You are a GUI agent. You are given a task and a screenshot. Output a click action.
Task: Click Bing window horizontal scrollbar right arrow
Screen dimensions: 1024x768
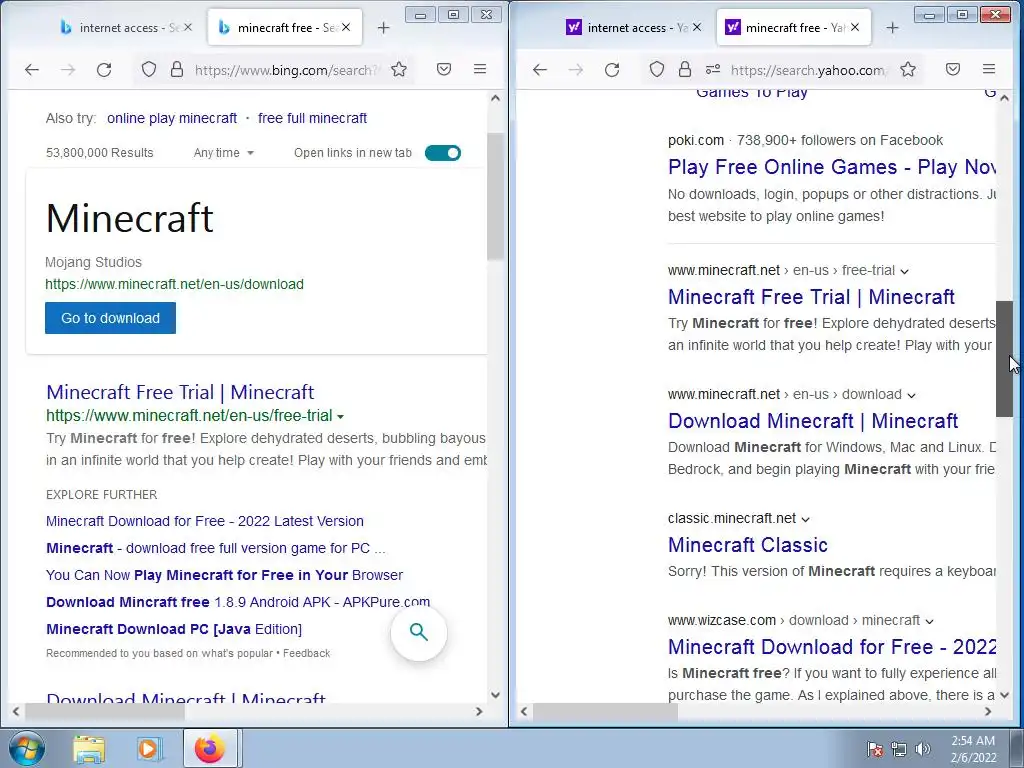[x=479, y=711]
